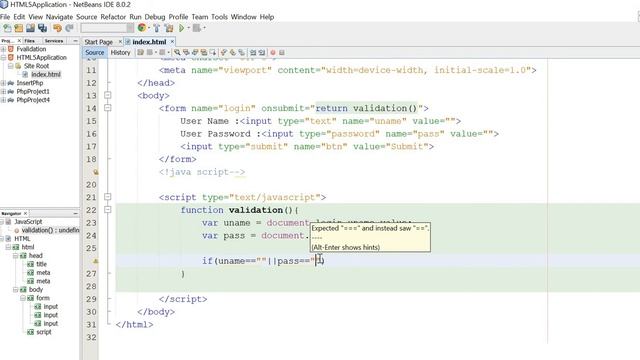Open the Refactor menu
The height and width of the screenshot is (360, 640).
(x=113, y=17)
